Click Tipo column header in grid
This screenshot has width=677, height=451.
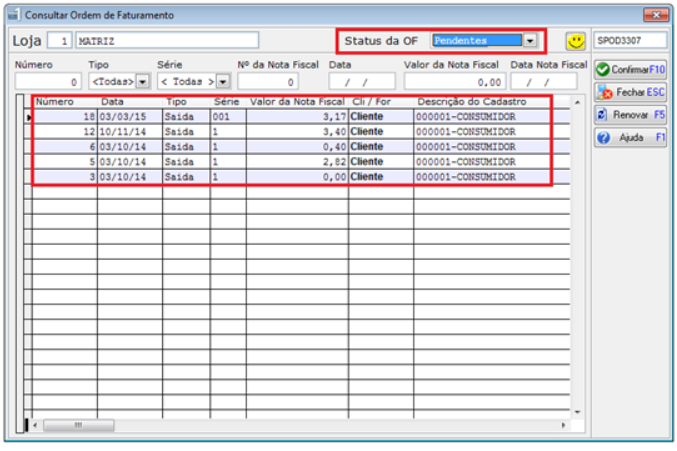(x=177, y=102)
